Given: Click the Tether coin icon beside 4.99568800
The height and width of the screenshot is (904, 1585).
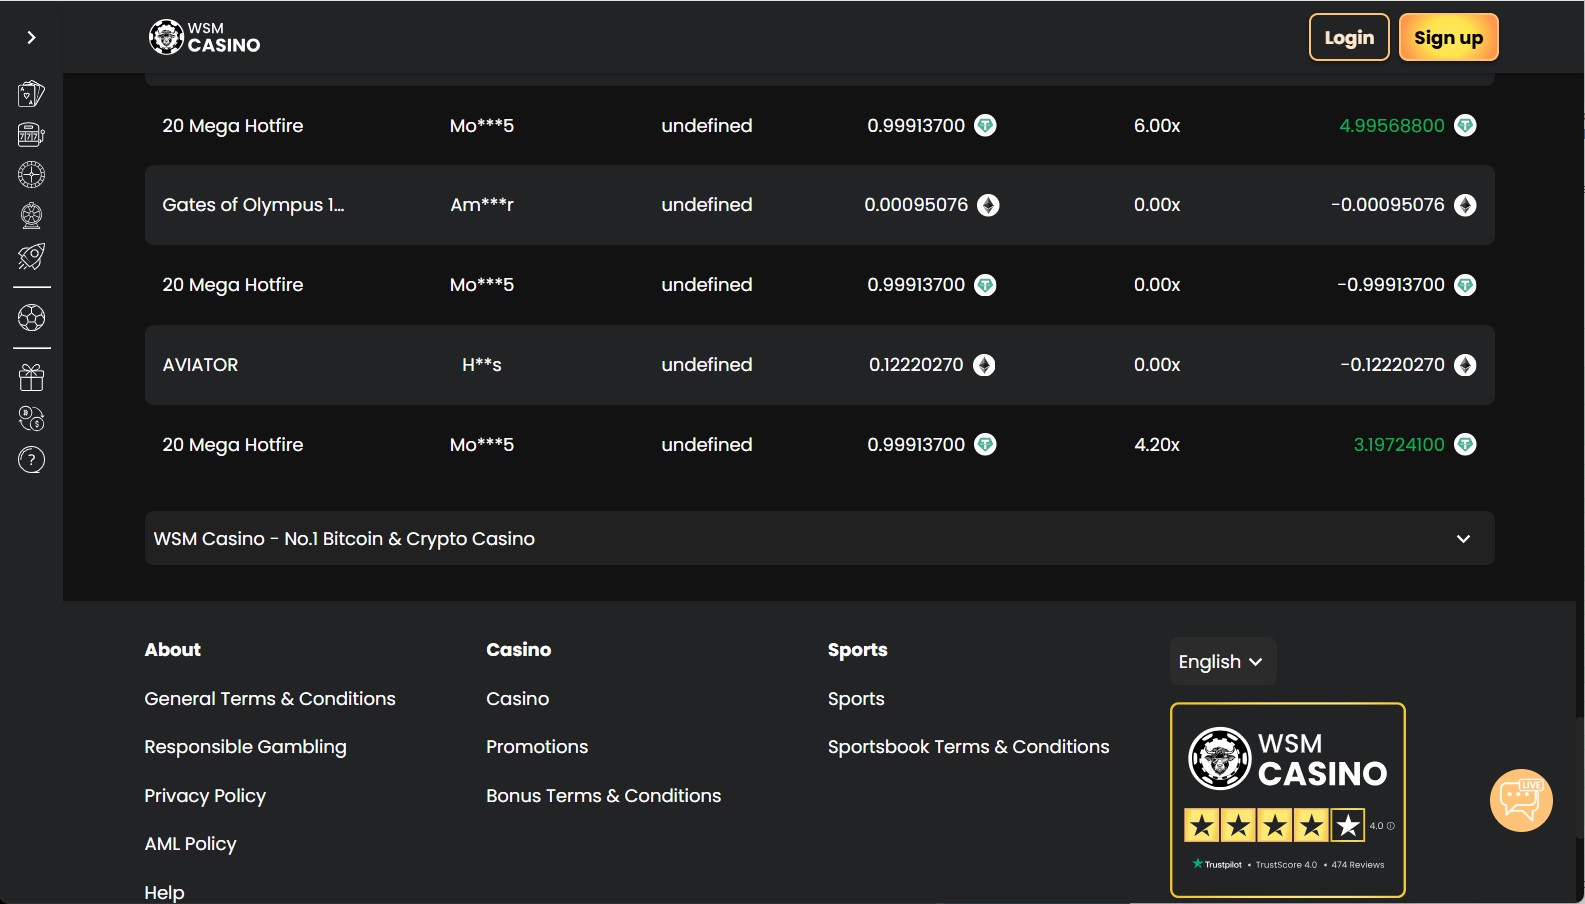Looking at the screenshot, I should [1465, 125].
